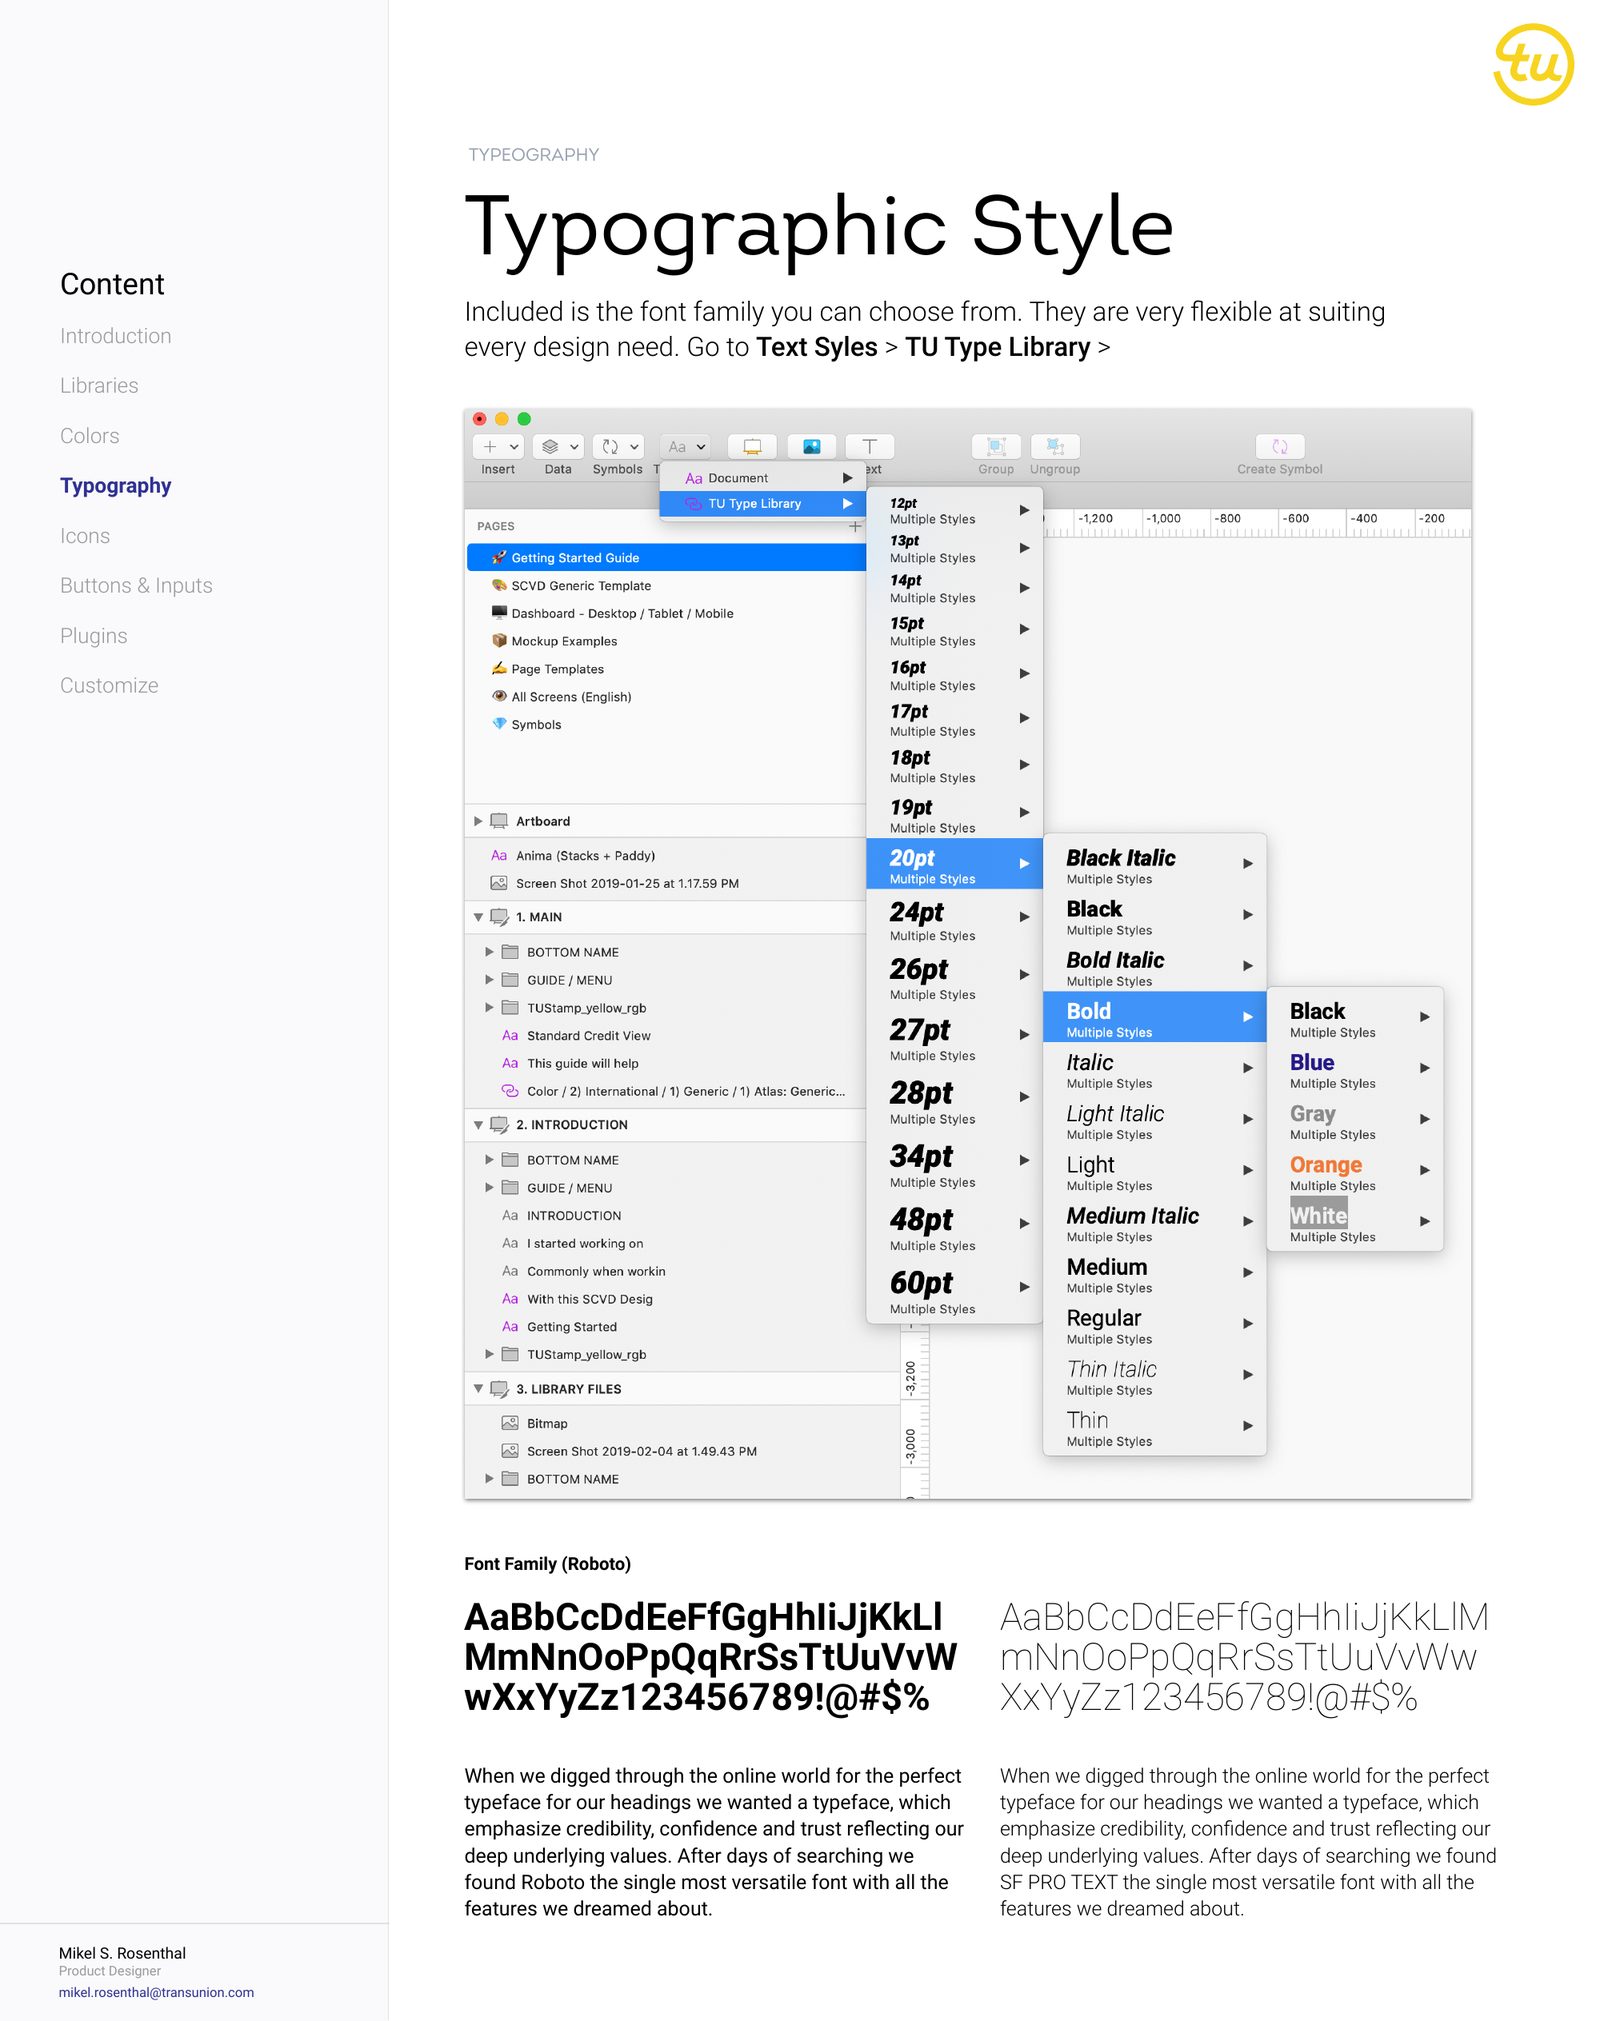Click the Insert plus toolbar icon
The image size is (1600, 2021).
point(498,447)
